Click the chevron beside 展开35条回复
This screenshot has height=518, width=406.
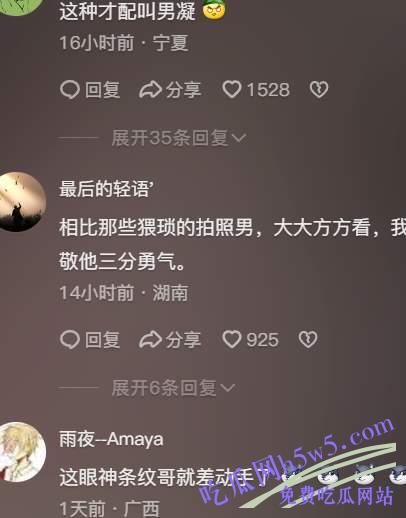coord(239,138)
